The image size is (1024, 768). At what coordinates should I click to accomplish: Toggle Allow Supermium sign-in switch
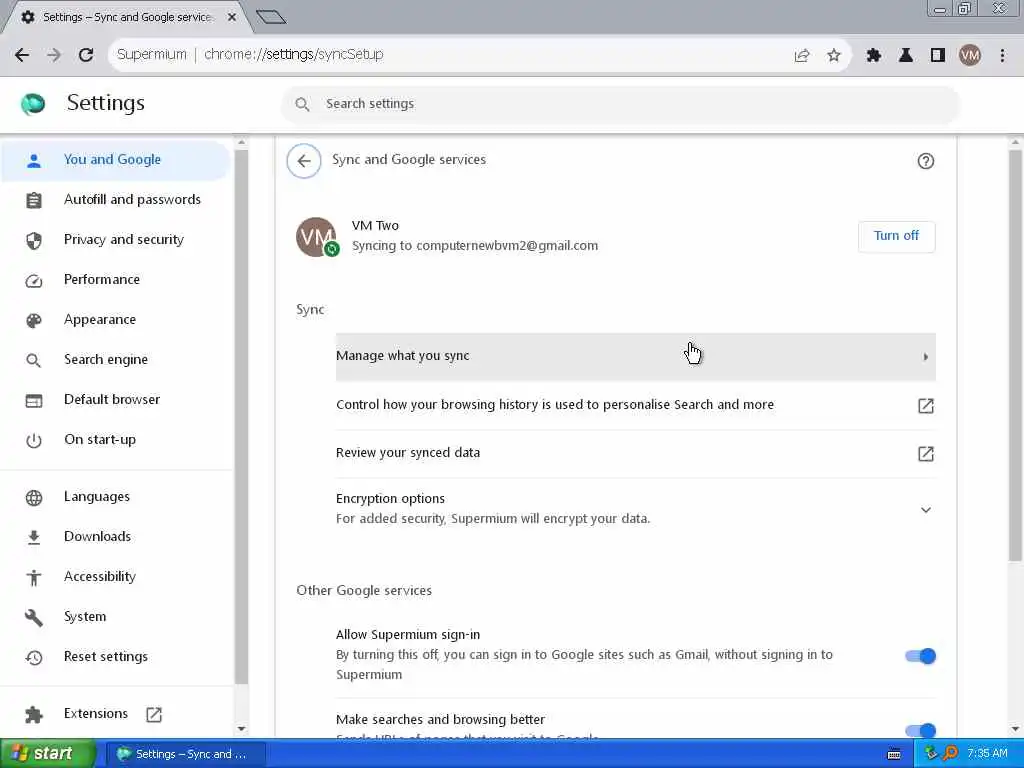pyautogui.click(x=920, y=656)
